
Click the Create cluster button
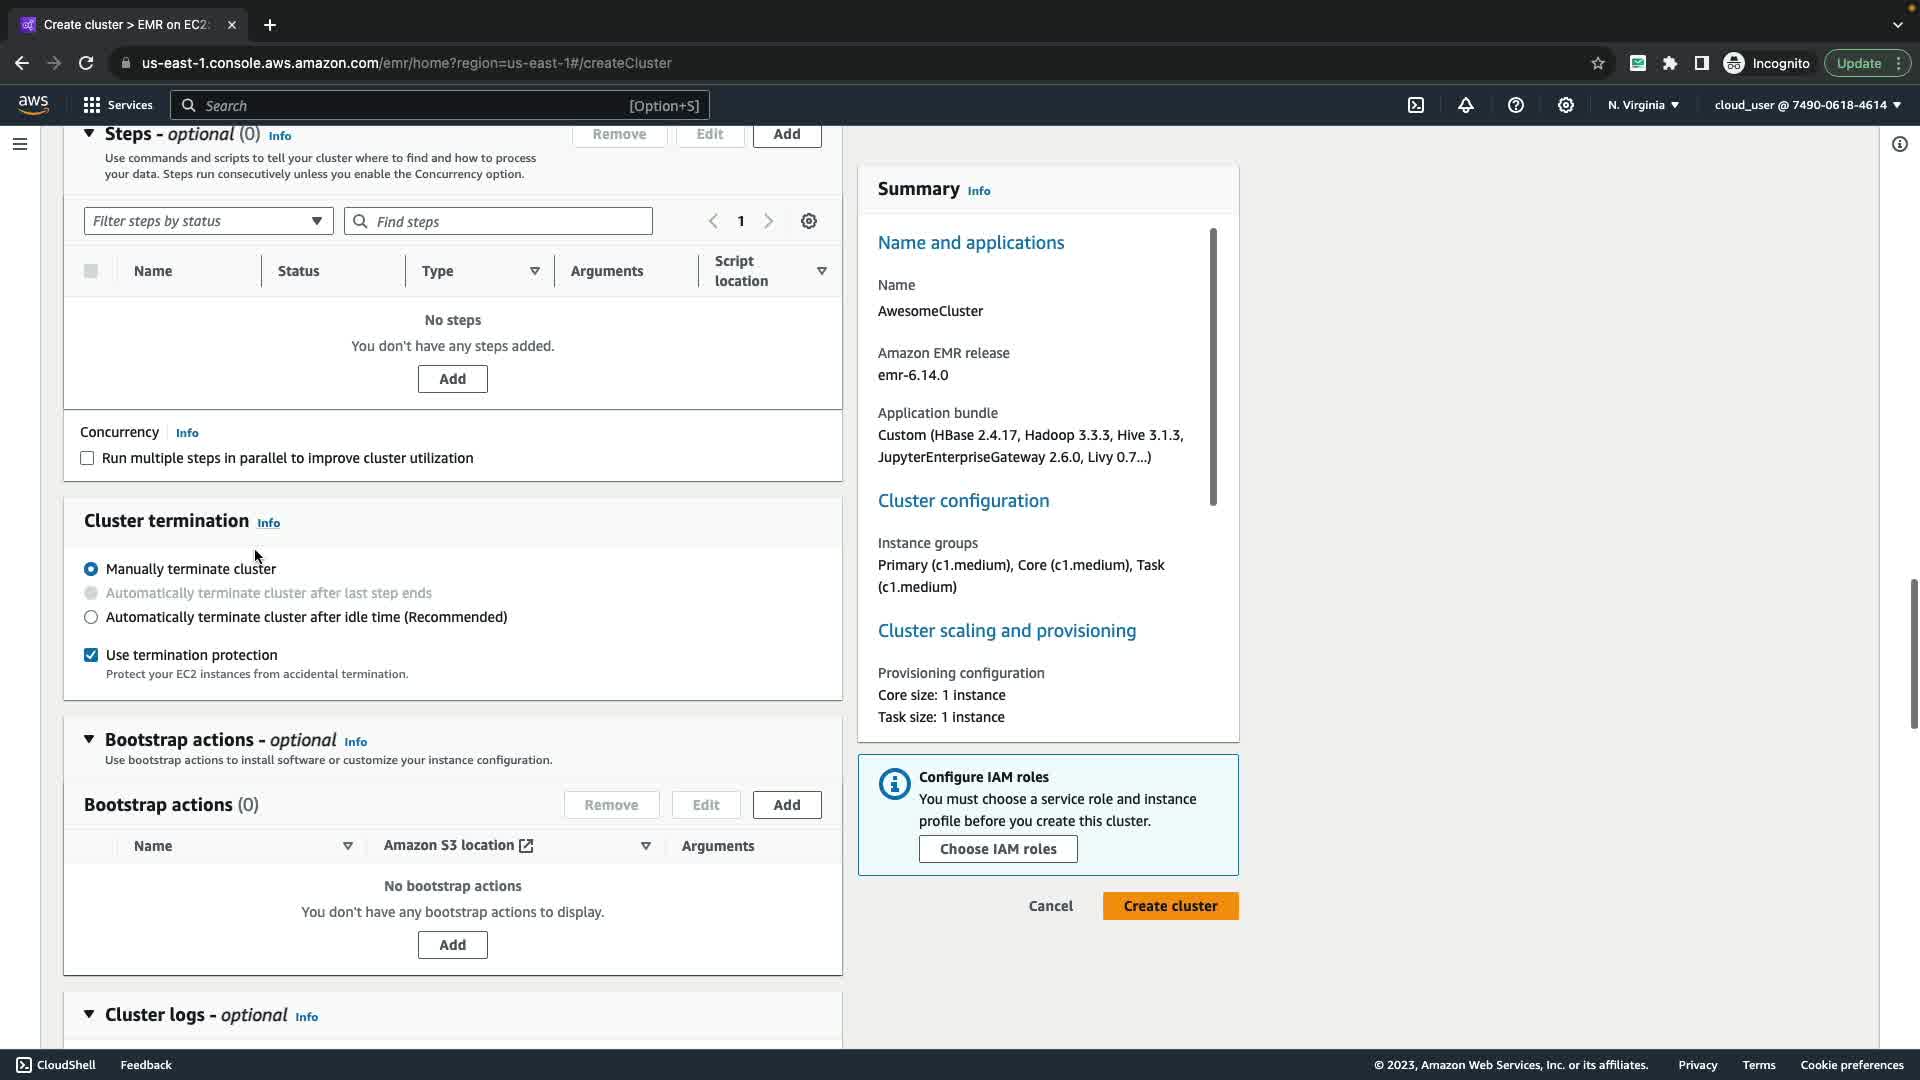click(1170, 906)
